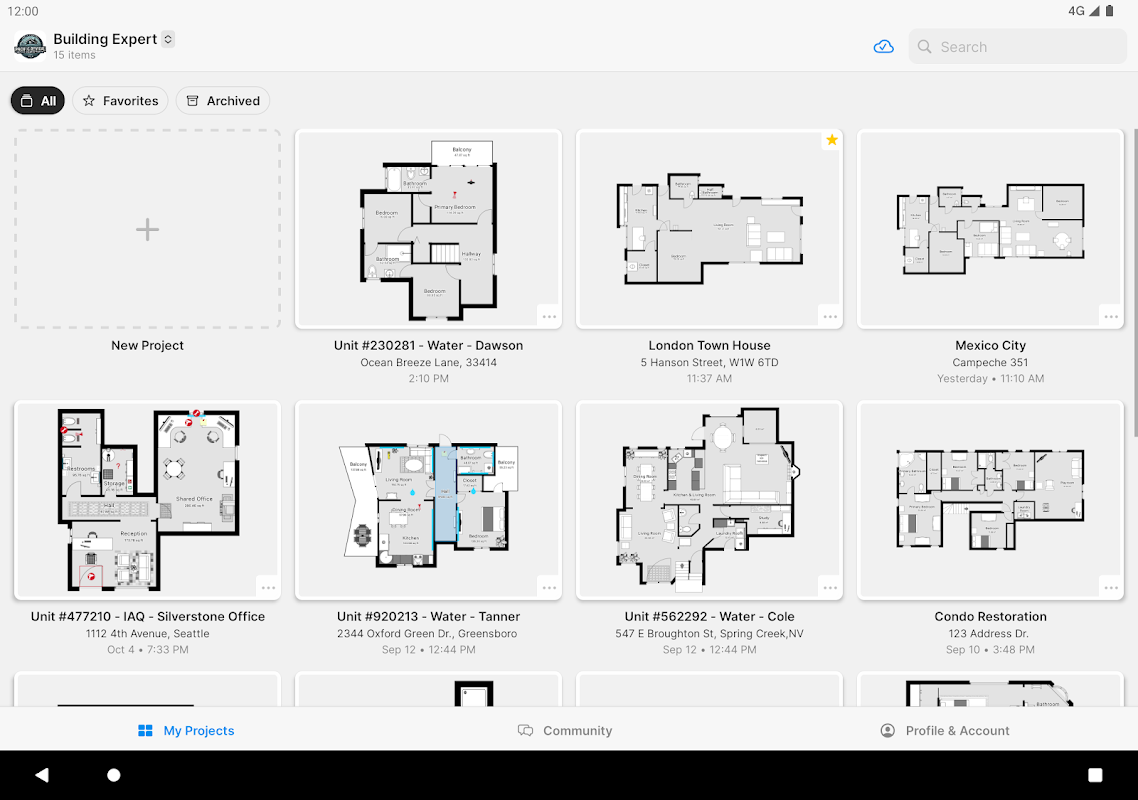Click the address 5 Hanson Street, W1W 6TD
The height and width of the screenshot is (800, 1138).
pyautogui.click(x=709, y=362)
